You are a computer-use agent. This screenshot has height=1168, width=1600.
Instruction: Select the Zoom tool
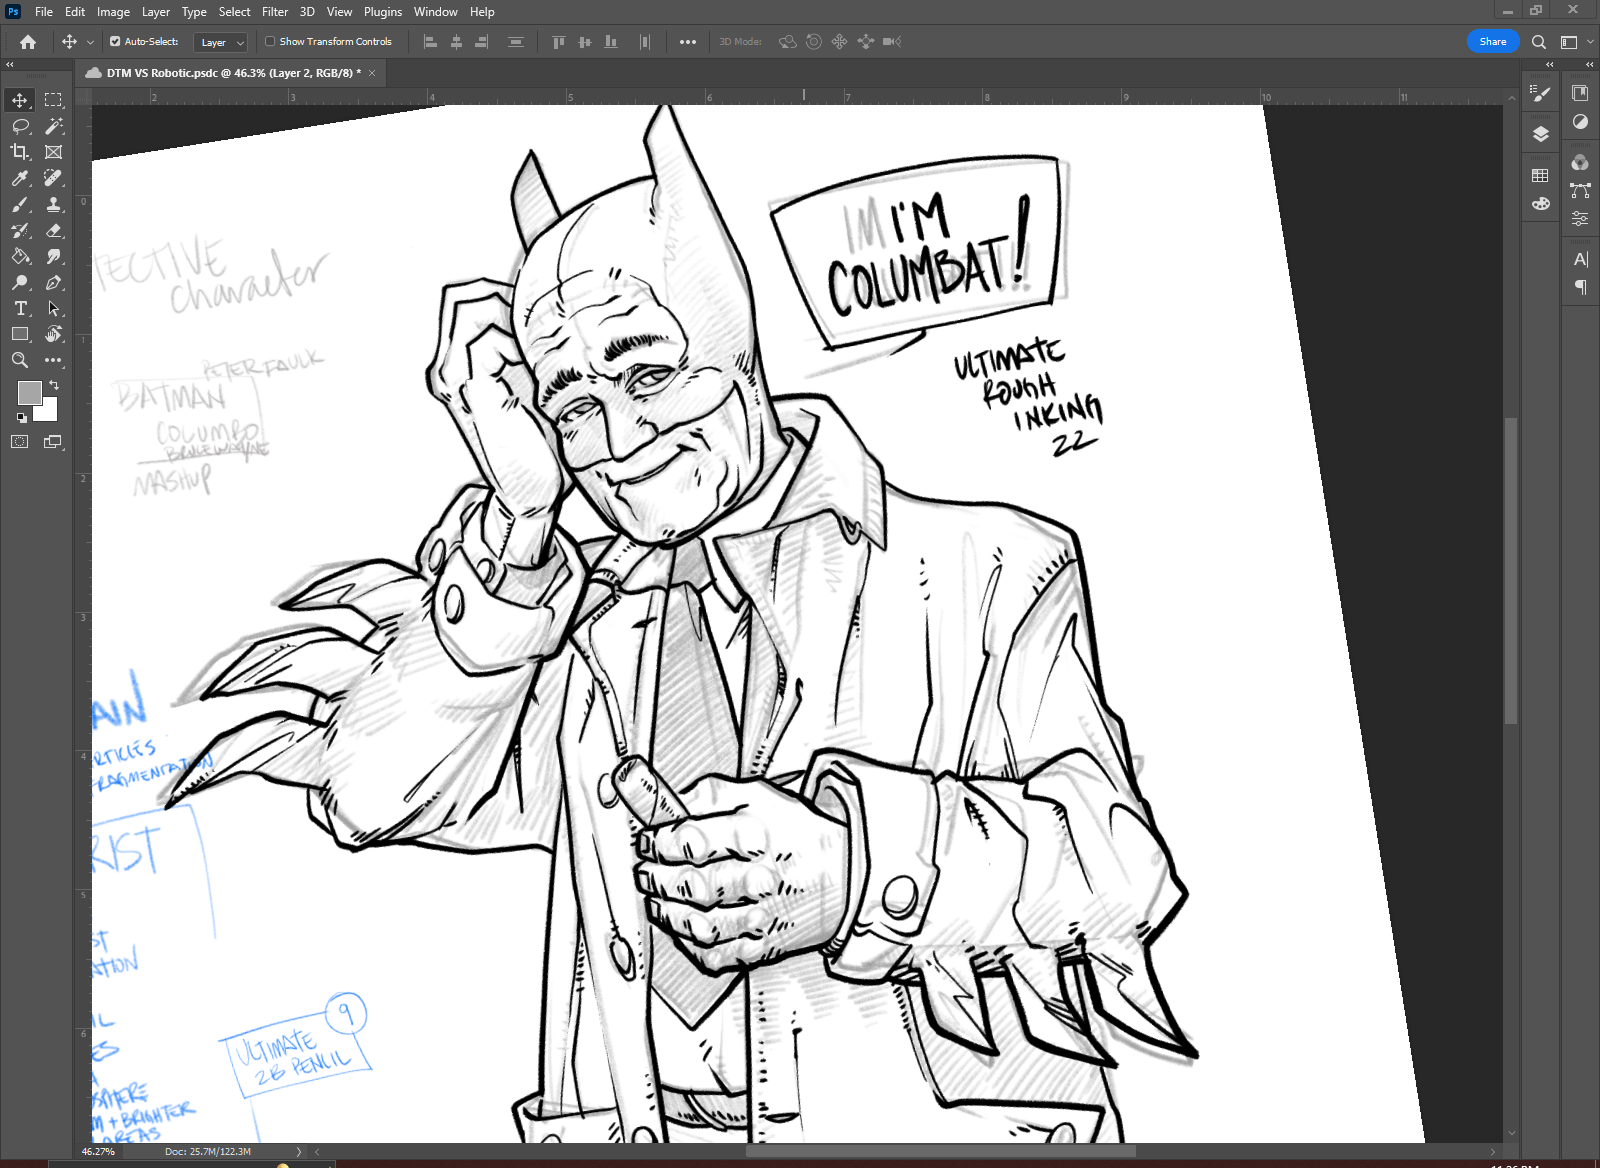tap(20, 360)
